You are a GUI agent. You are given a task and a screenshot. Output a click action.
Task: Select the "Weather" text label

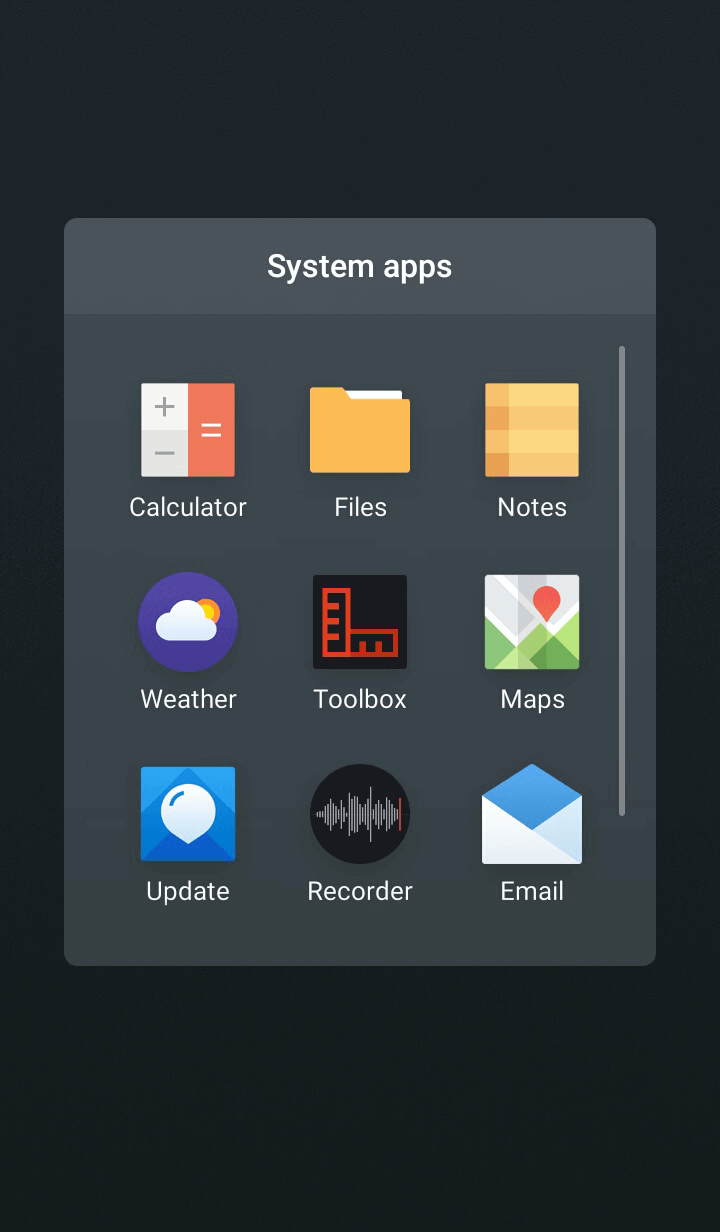[x=188, y=699]
